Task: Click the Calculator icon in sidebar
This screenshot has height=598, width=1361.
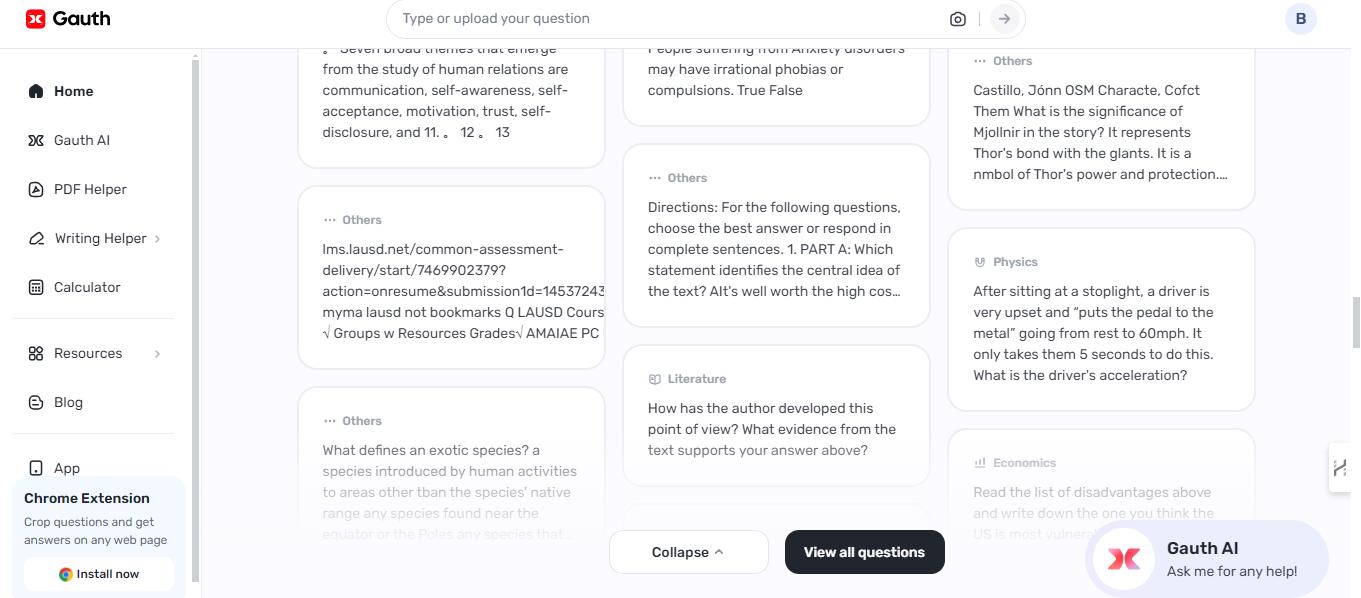Action: click(36, 287)
